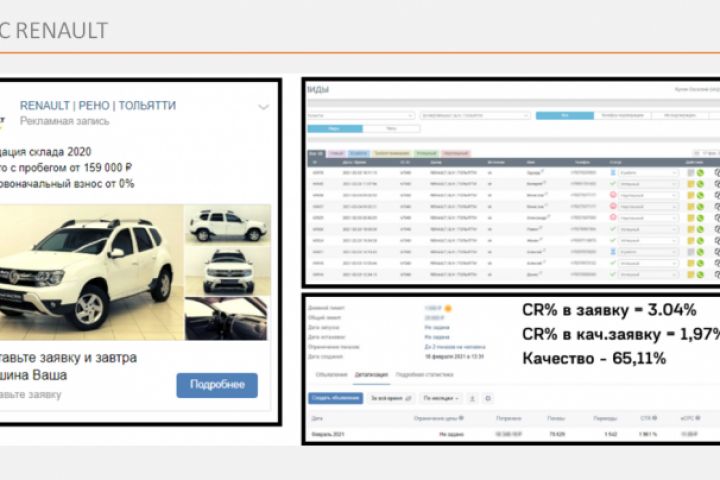720x480 pixels.
Task: Open the car interior thumbnail
Action: [x=226, y=319]
